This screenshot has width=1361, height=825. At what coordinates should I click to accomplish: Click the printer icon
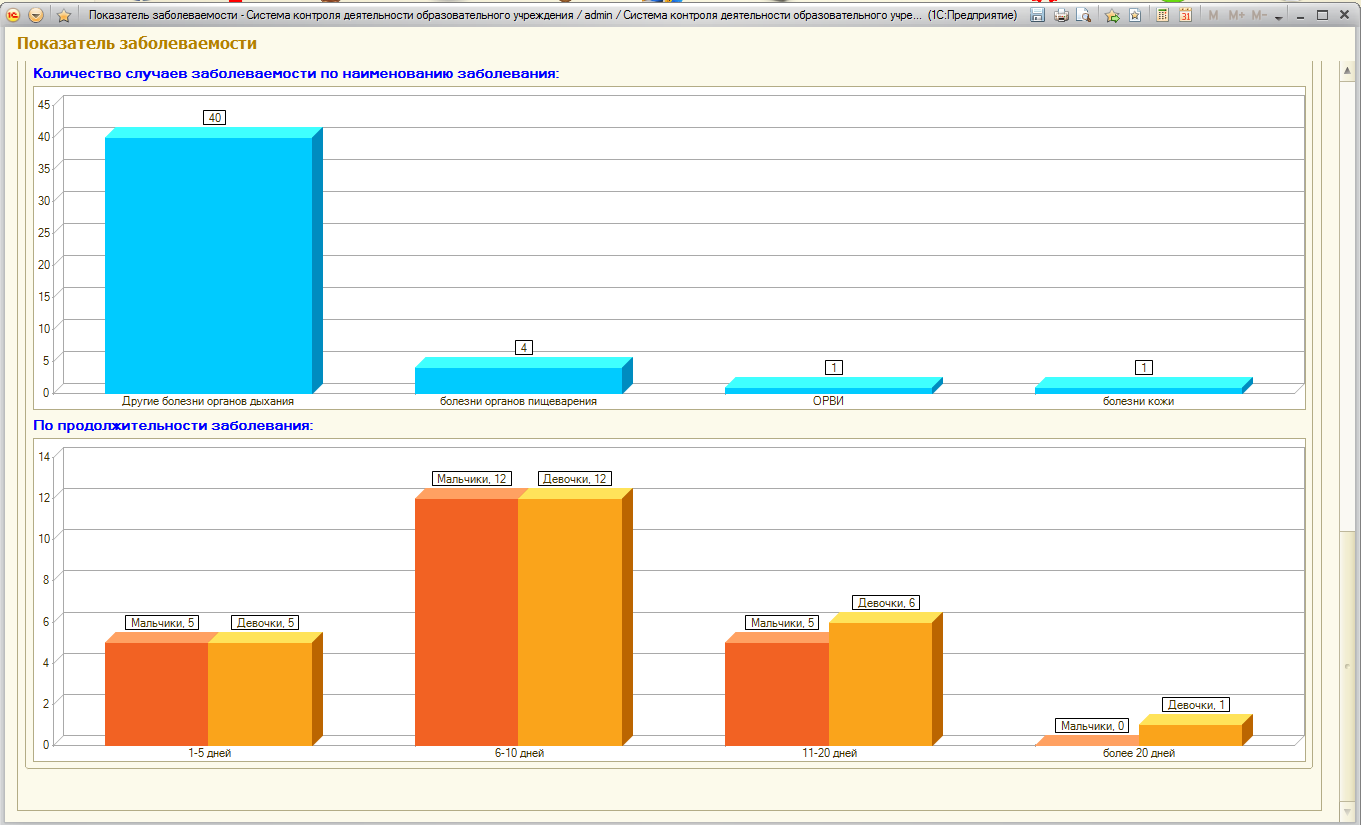pyautogui.click(x=1061, y=15)
